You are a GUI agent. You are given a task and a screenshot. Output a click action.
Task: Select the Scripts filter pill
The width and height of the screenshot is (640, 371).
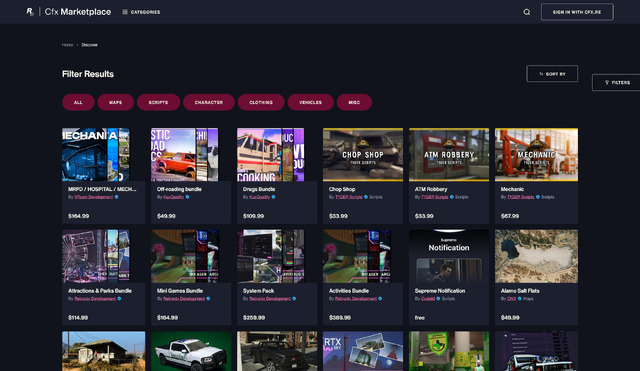point(158,102)
